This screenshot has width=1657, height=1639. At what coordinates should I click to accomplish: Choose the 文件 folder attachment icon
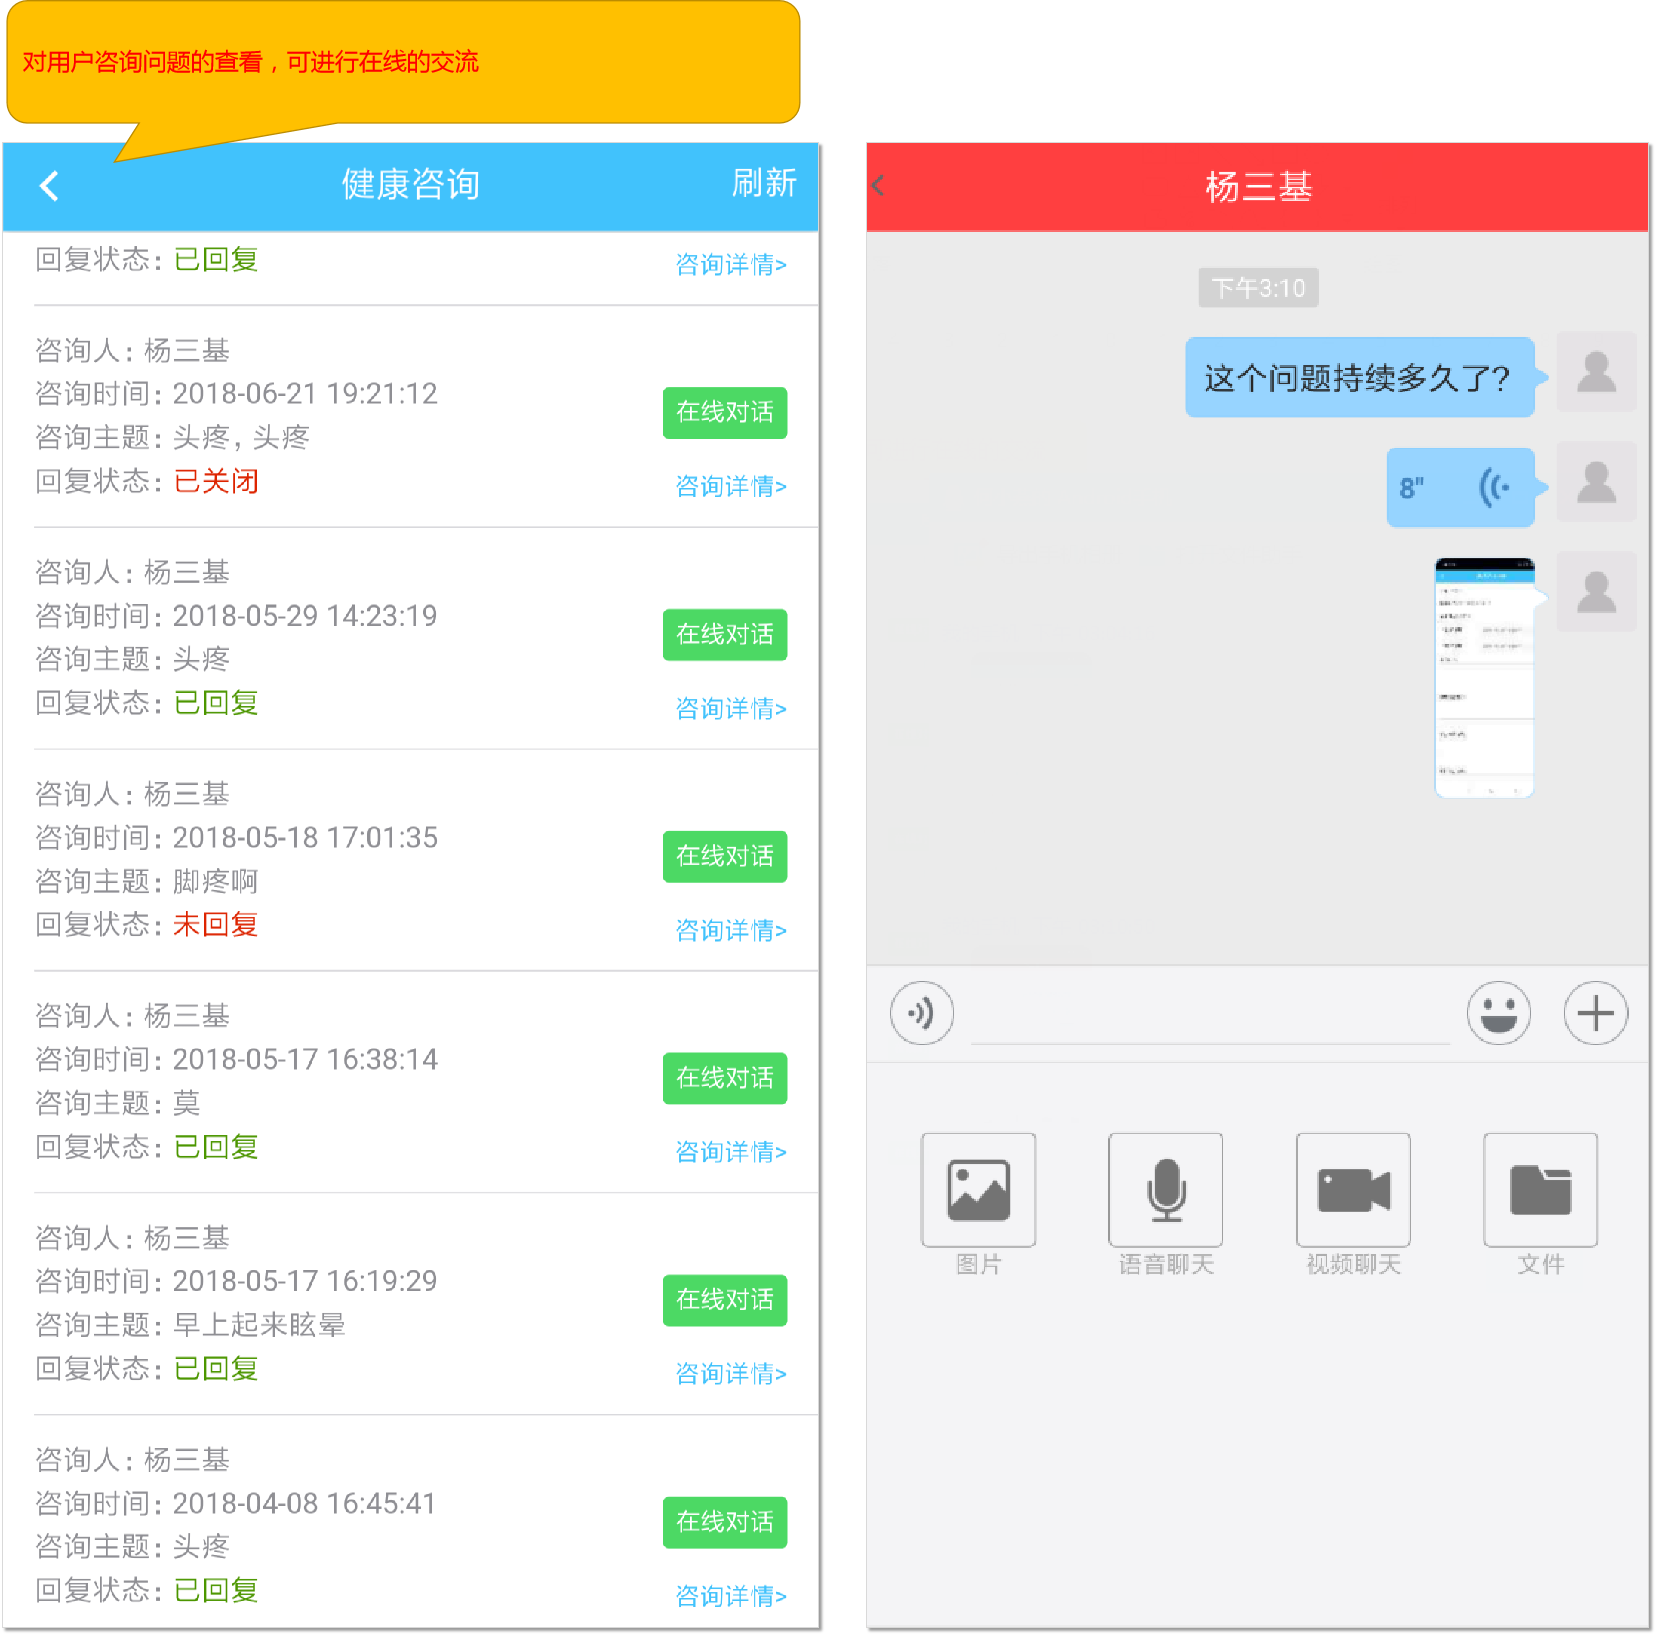(1540, 1190)
